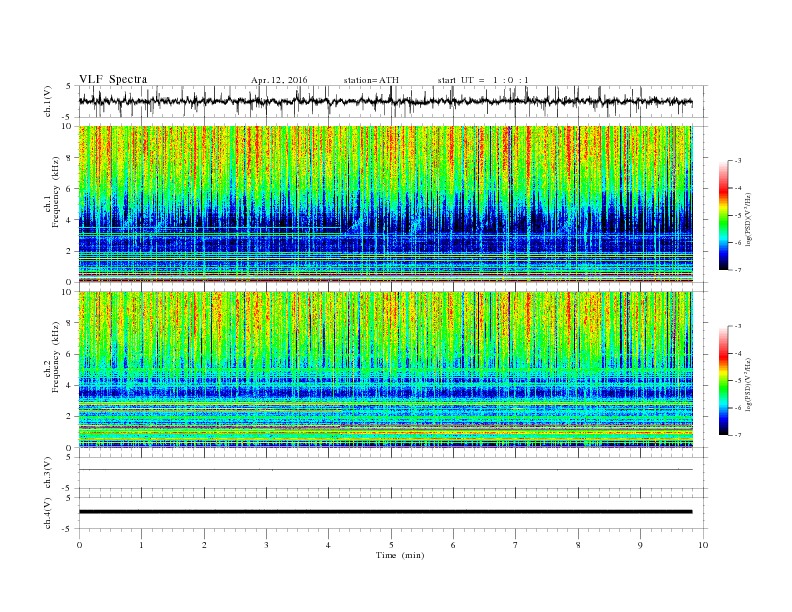792x612 pixels.
Task: Click the ch.1(V) axis label
Action: [x=48, y=101]
